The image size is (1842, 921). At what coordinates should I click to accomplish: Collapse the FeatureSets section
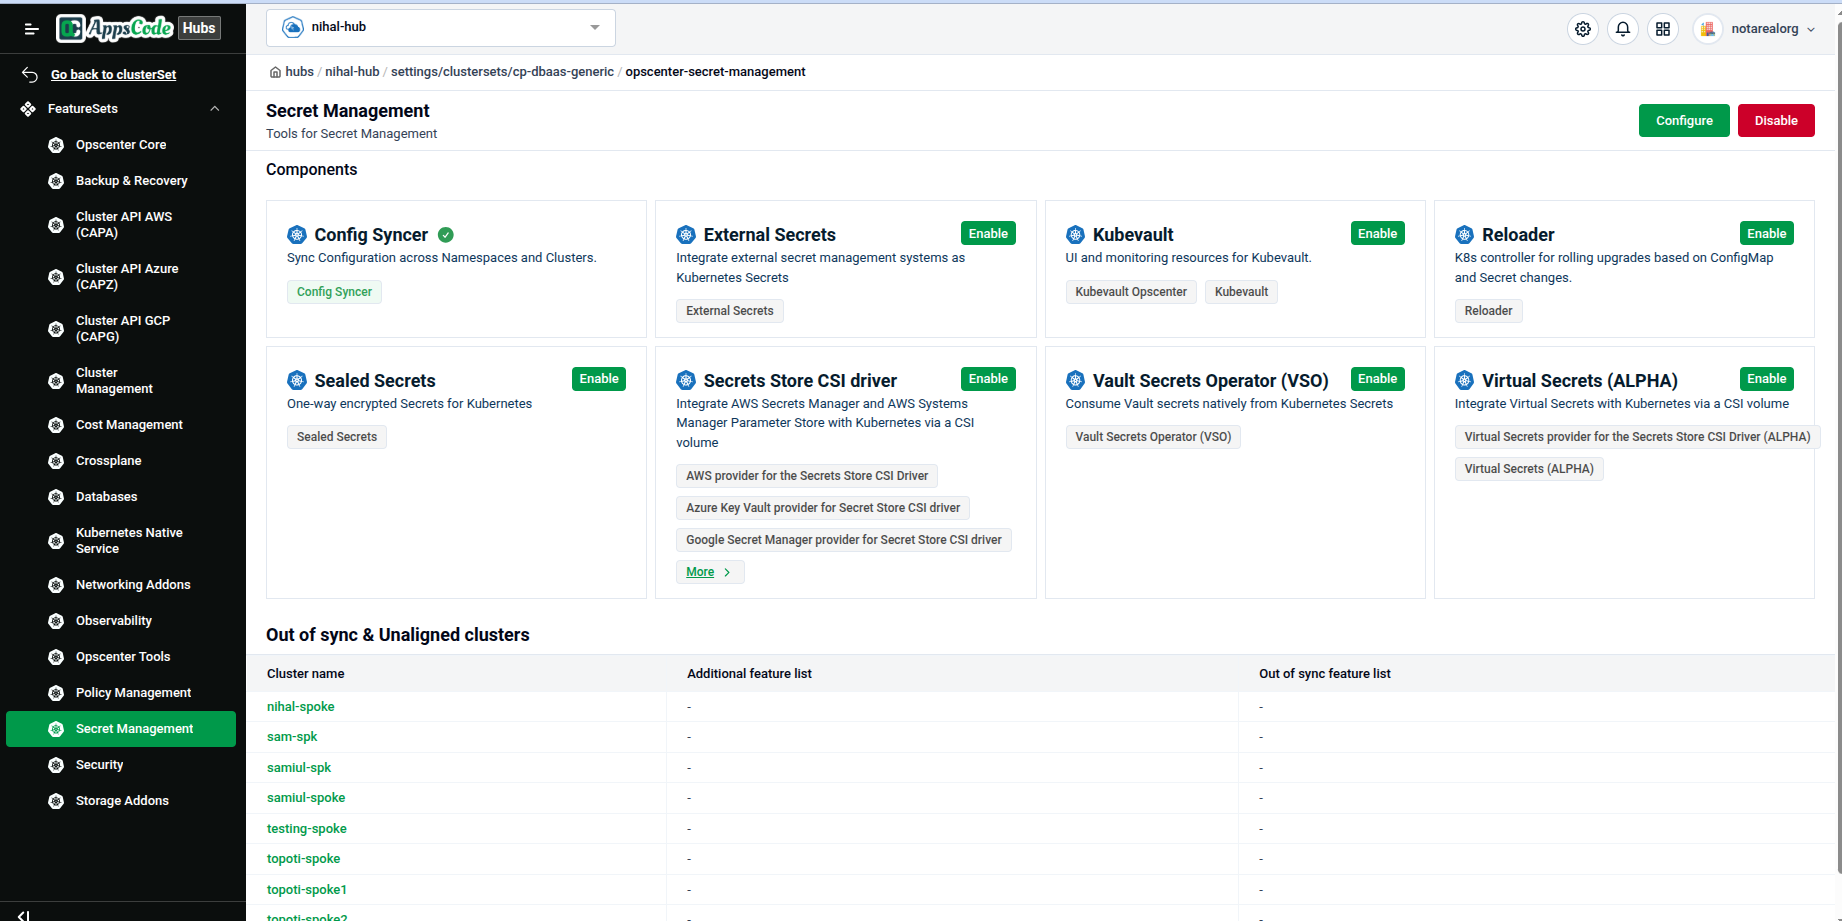tap(215, 109)
